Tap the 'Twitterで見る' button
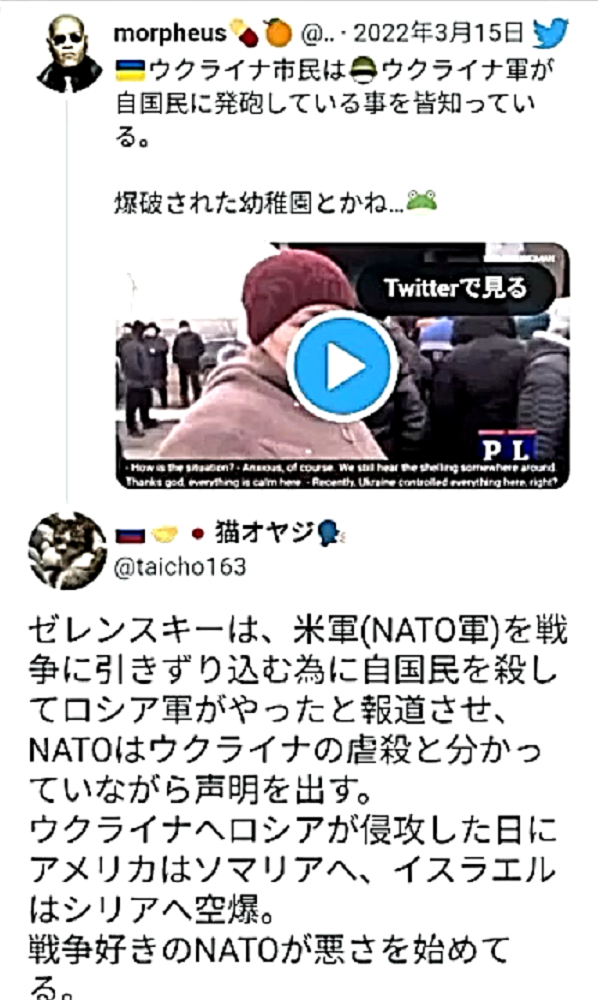The width and height of the screenshot is (598, 1000). pos(455,288)
